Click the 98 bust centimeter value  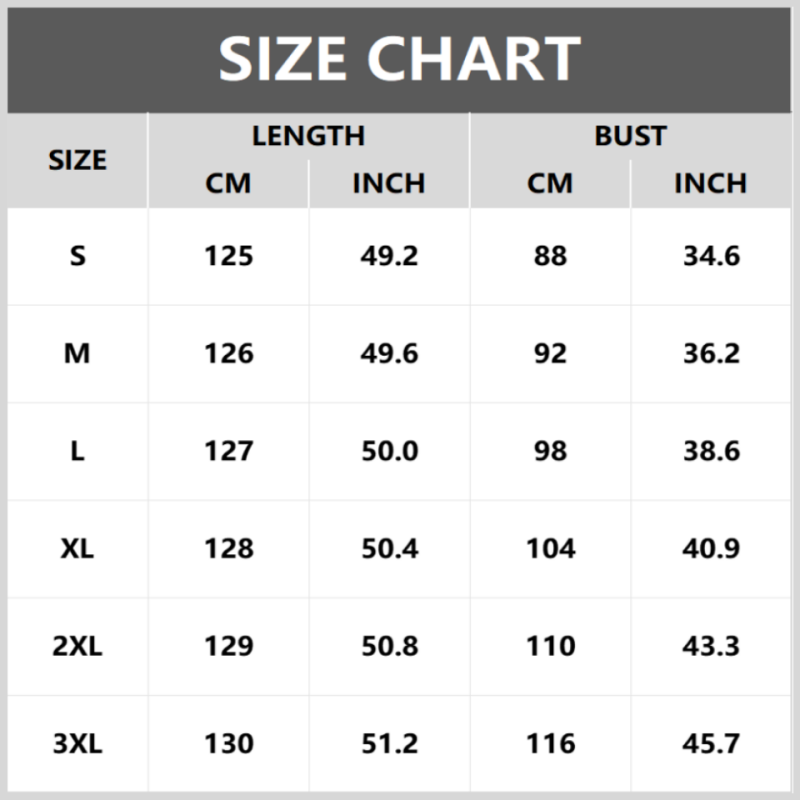tap(550, 451)
